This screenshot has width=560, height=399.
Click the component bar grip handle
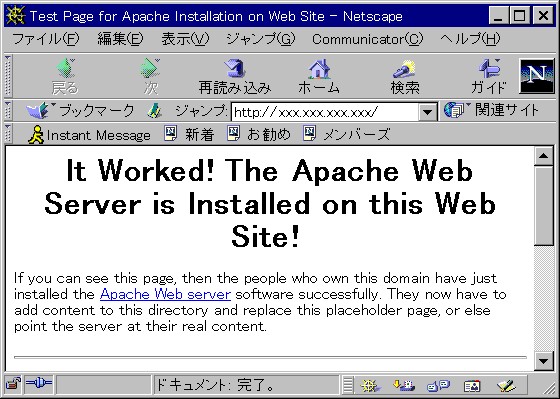[348, 385]
